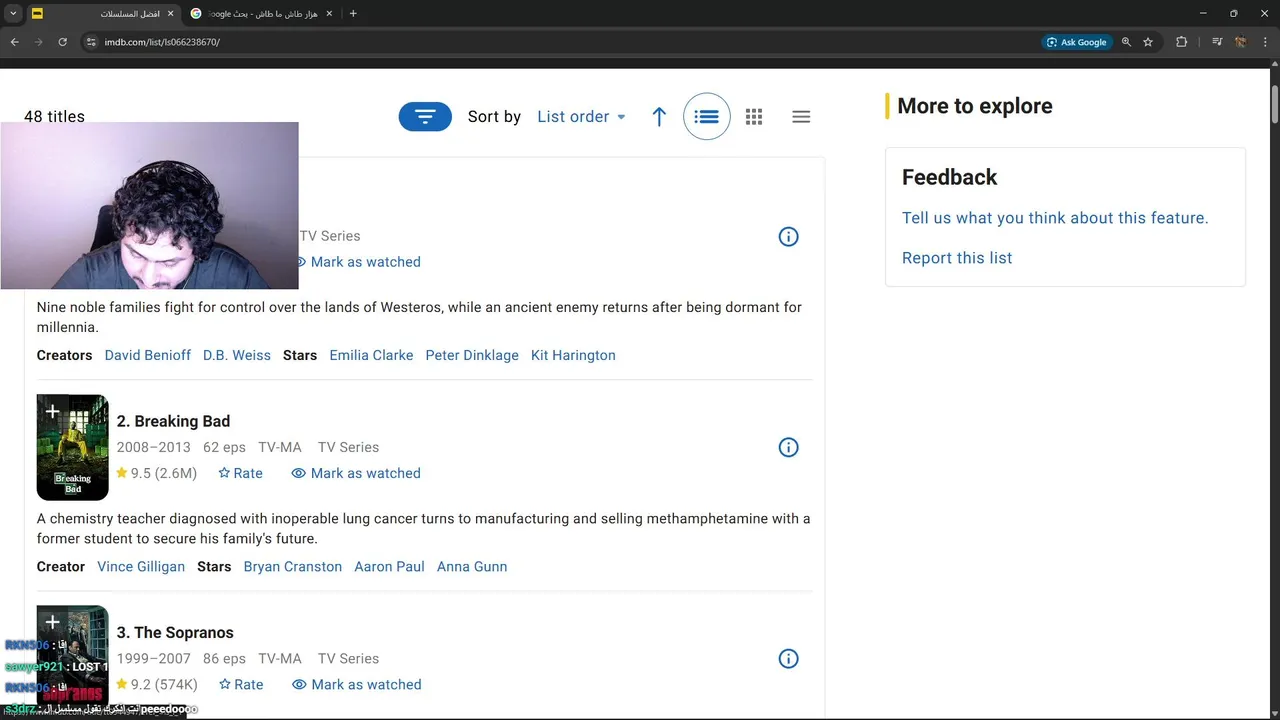Viewport: 1280px width, 720px height.
Task: Open the browser zoom indicator
Action: pyautogui.click(x=1126, y=42)
